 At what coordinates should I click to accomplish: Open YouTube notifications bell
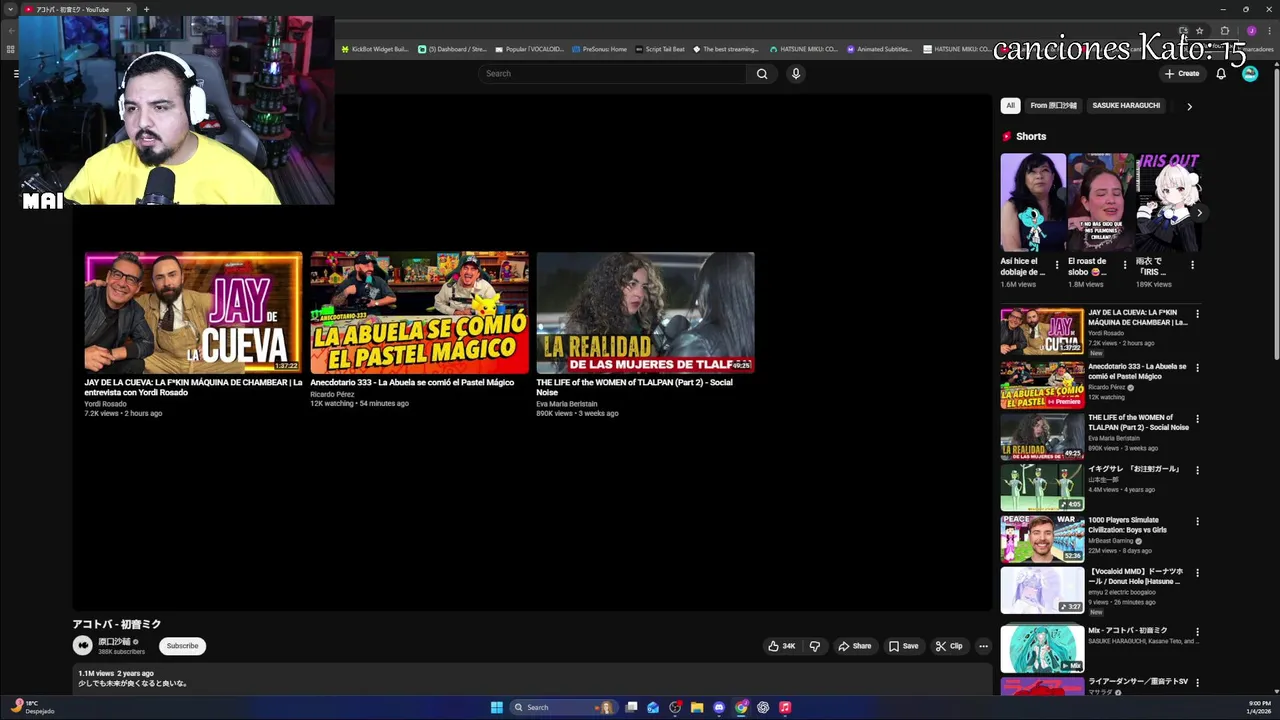click(1221, 73)
